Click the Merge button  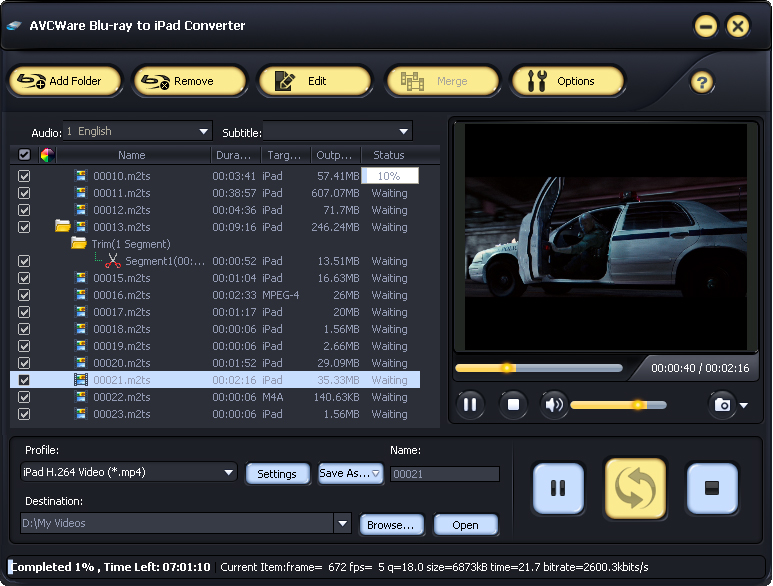pos(443,81)
